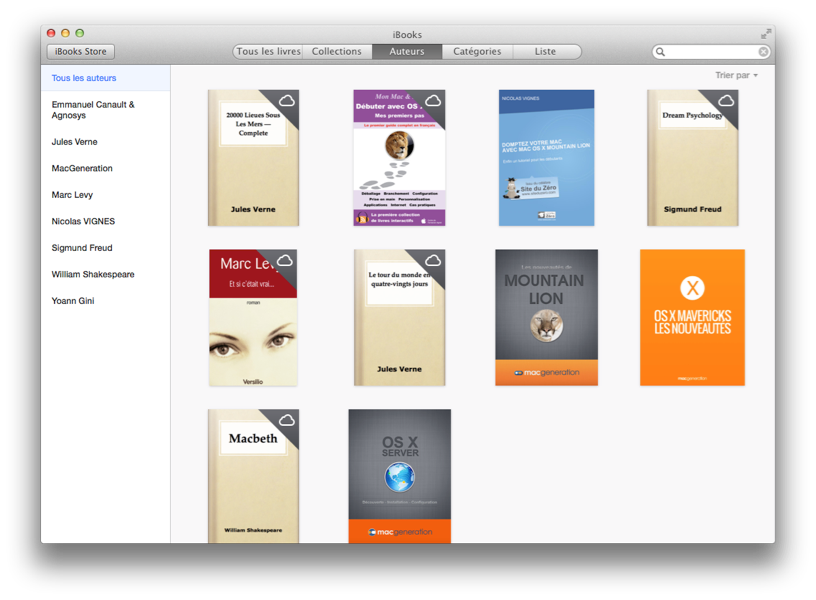816x600 pixels.
Task: Click cloud download icon on Débuter avec OS
Action: click(433, 100)
